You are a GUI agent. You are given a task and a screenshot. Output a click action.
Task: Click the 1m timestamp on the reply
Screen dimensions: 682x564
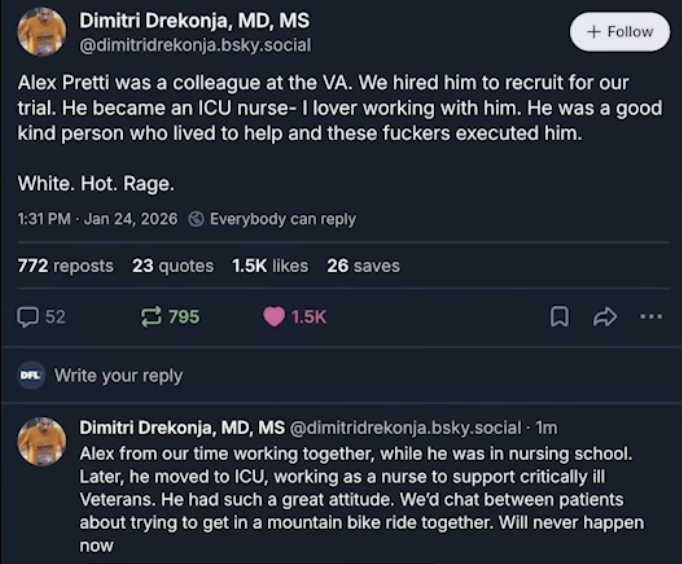546,427
